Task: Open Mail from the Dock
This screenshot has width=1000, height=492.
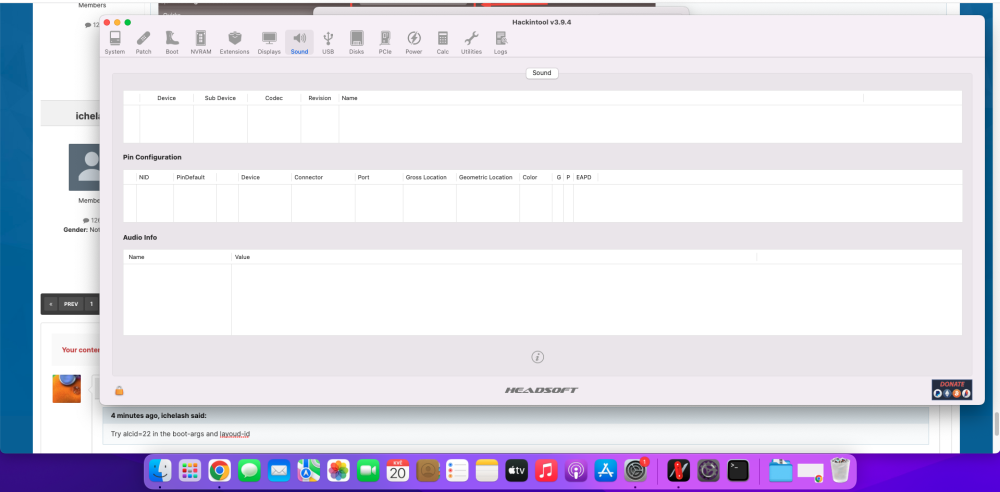Action: pos(279,471)
